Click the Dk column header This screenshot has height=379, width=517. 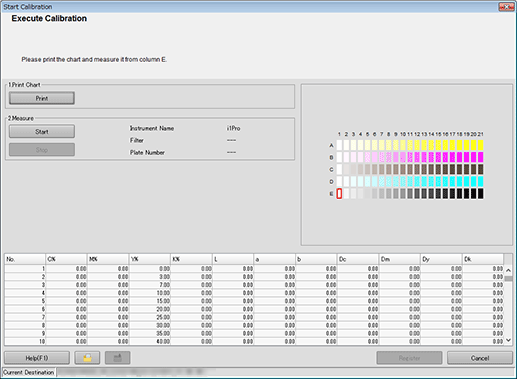[483, 259]
